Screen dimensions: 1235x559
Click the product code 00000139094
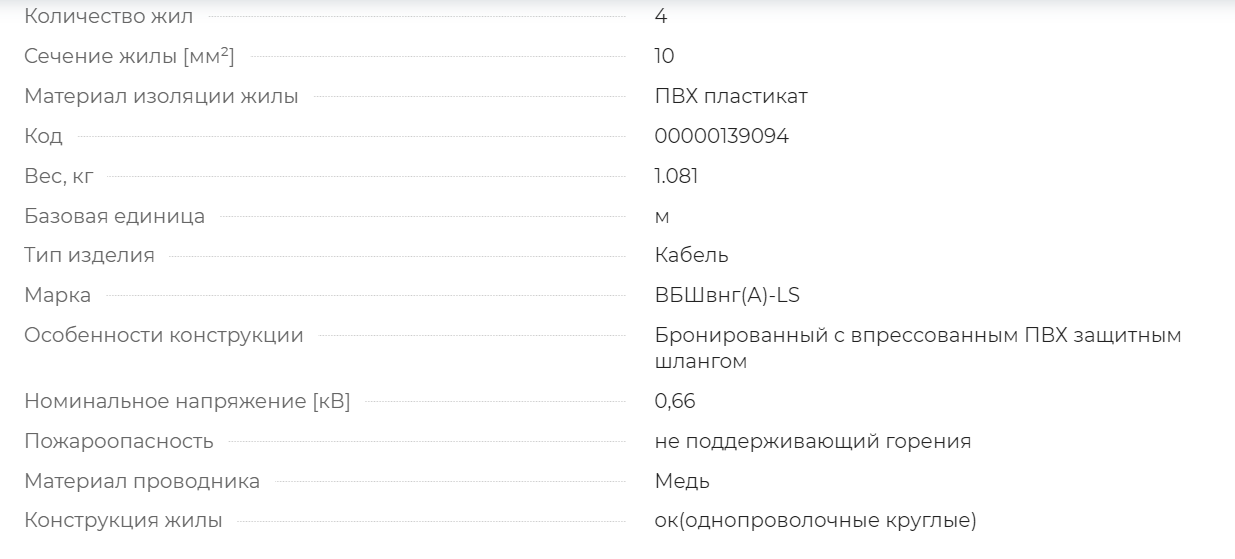click(722, 136)
